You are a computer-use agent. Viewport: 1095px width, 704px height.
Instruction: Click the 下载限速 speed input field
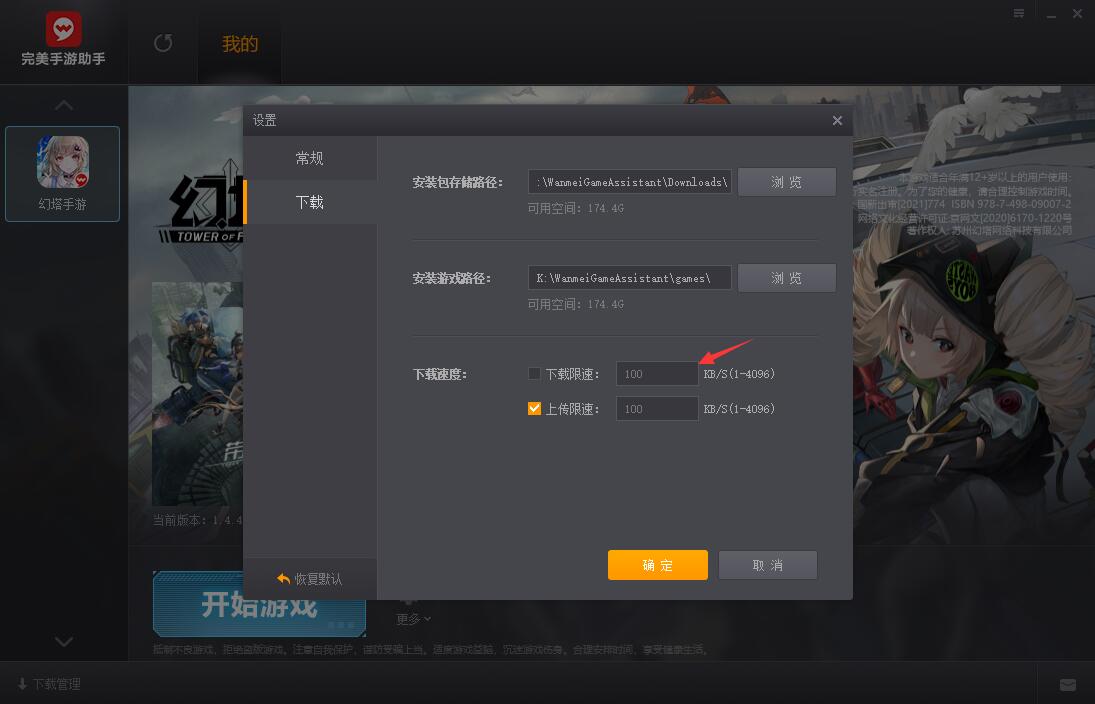click(656, 374)
